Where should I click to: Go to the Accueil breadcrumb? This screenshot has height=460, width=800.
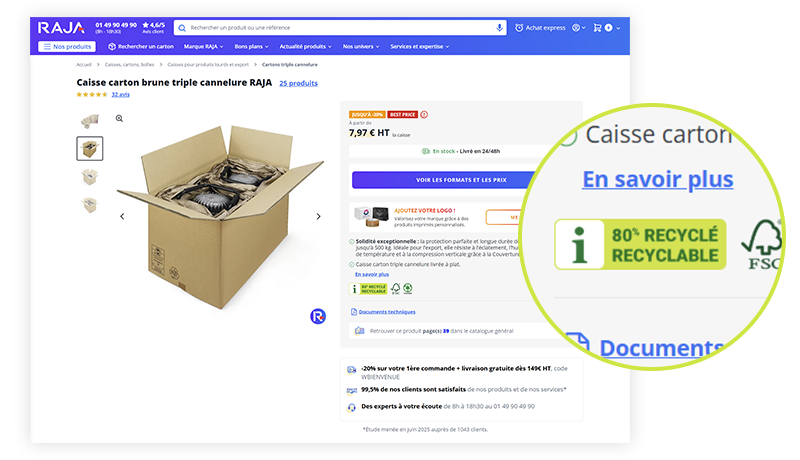click(84, 65)
